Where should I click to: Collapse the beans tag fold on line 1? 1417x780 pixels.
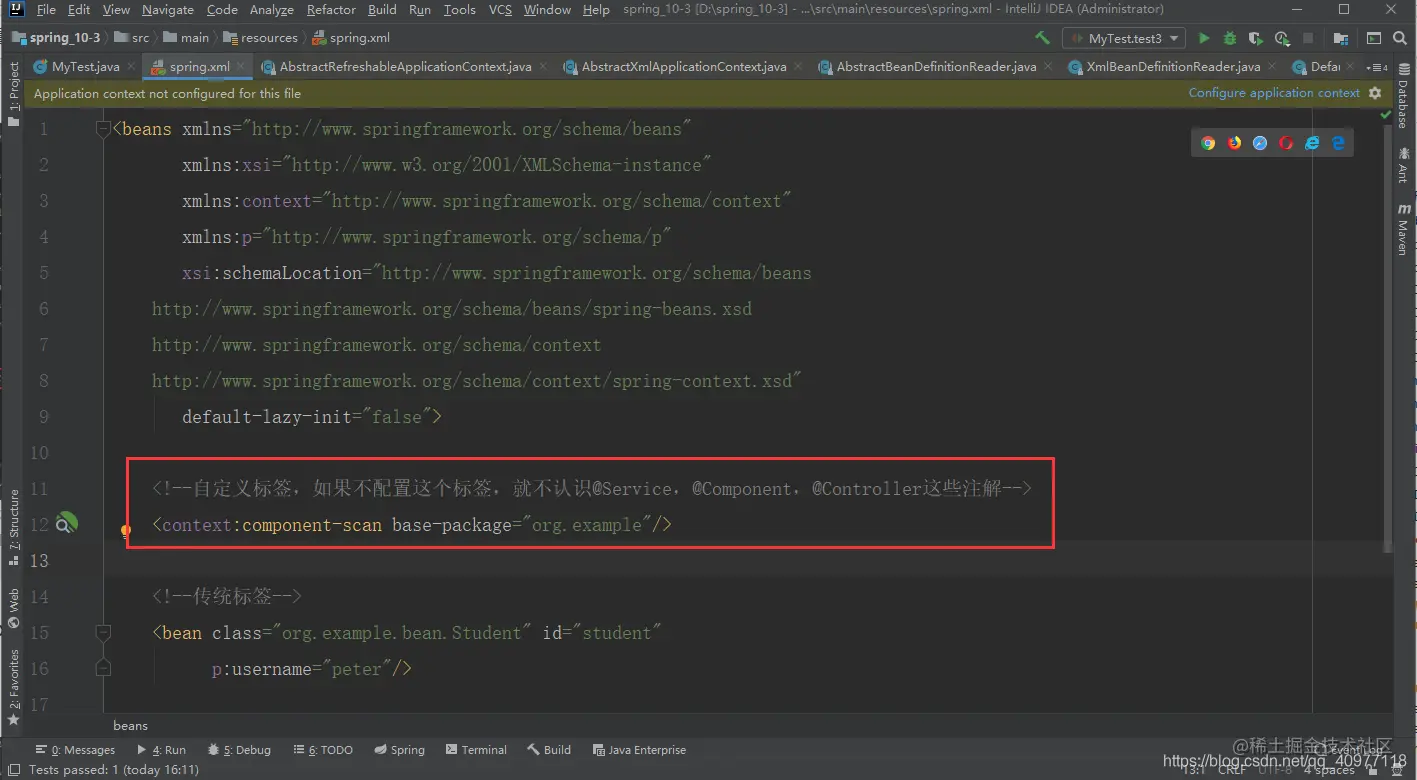(103, 129)
